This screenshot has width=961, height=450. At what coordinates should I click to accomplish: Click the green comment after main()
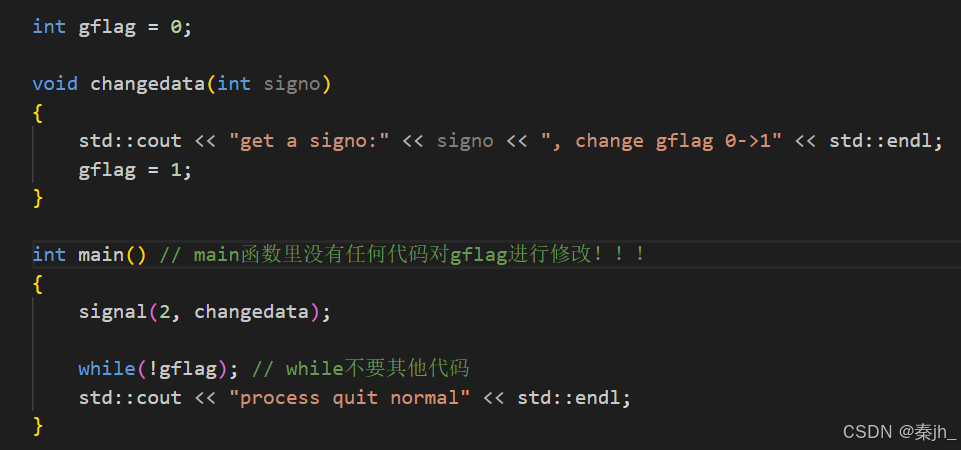coord(403,254)
